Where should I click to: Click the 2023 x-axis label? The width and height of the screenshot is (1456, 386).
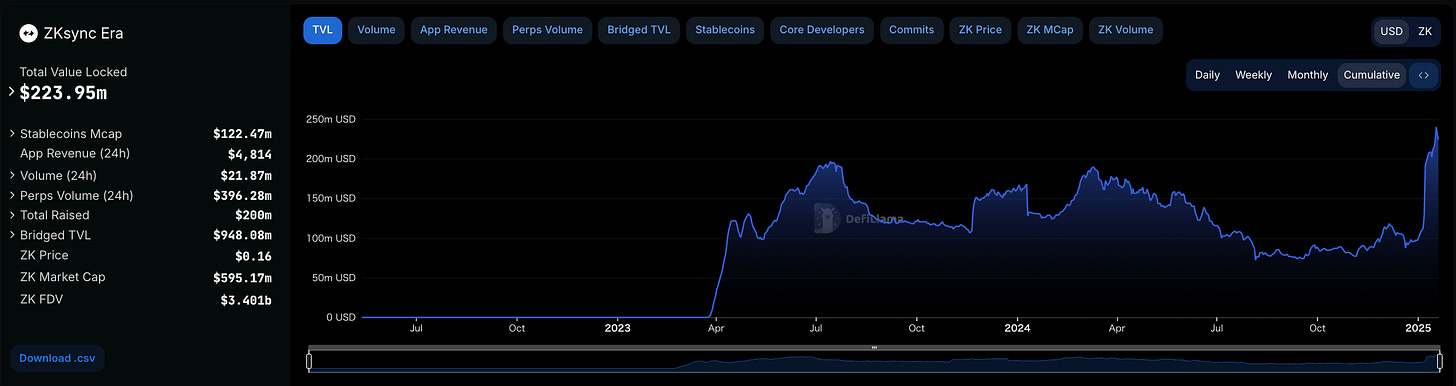tap(617, 327)
